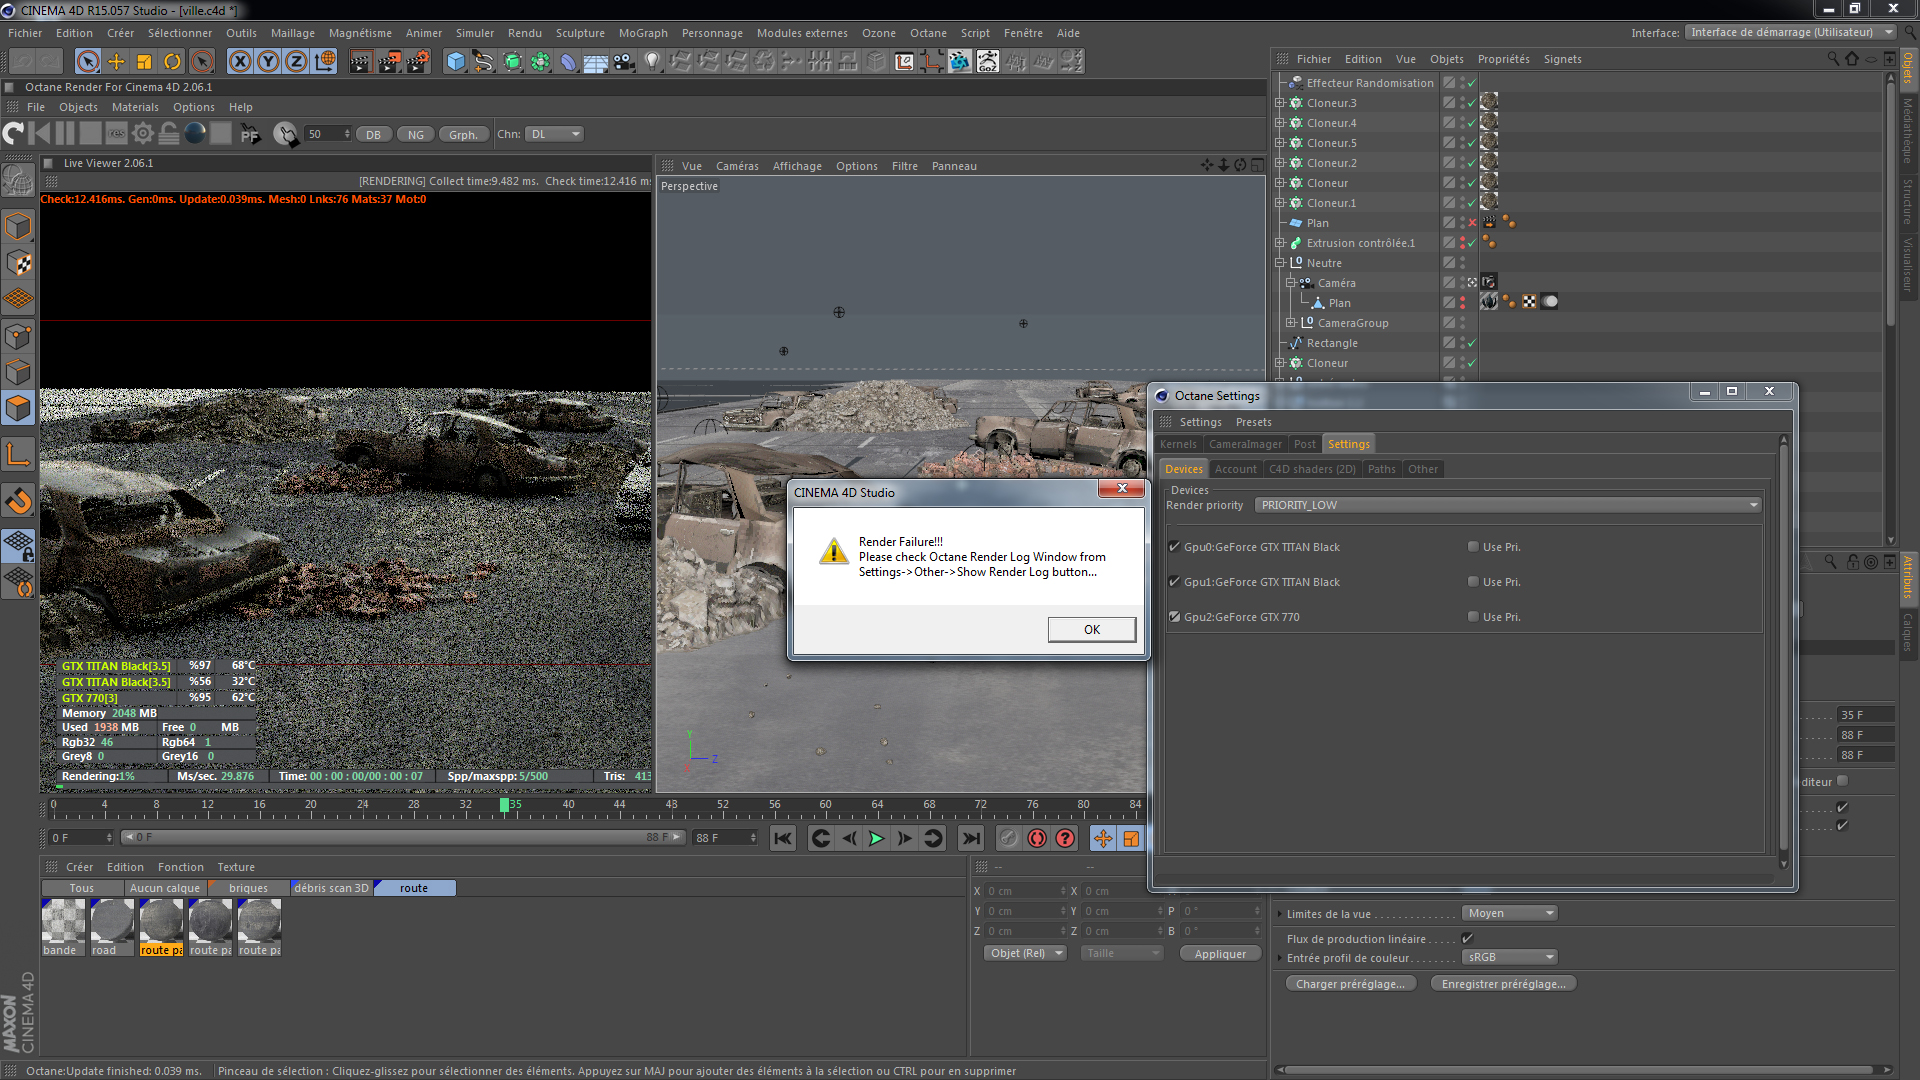Open the Chn channel DL dropdown

tap(555, 134)
